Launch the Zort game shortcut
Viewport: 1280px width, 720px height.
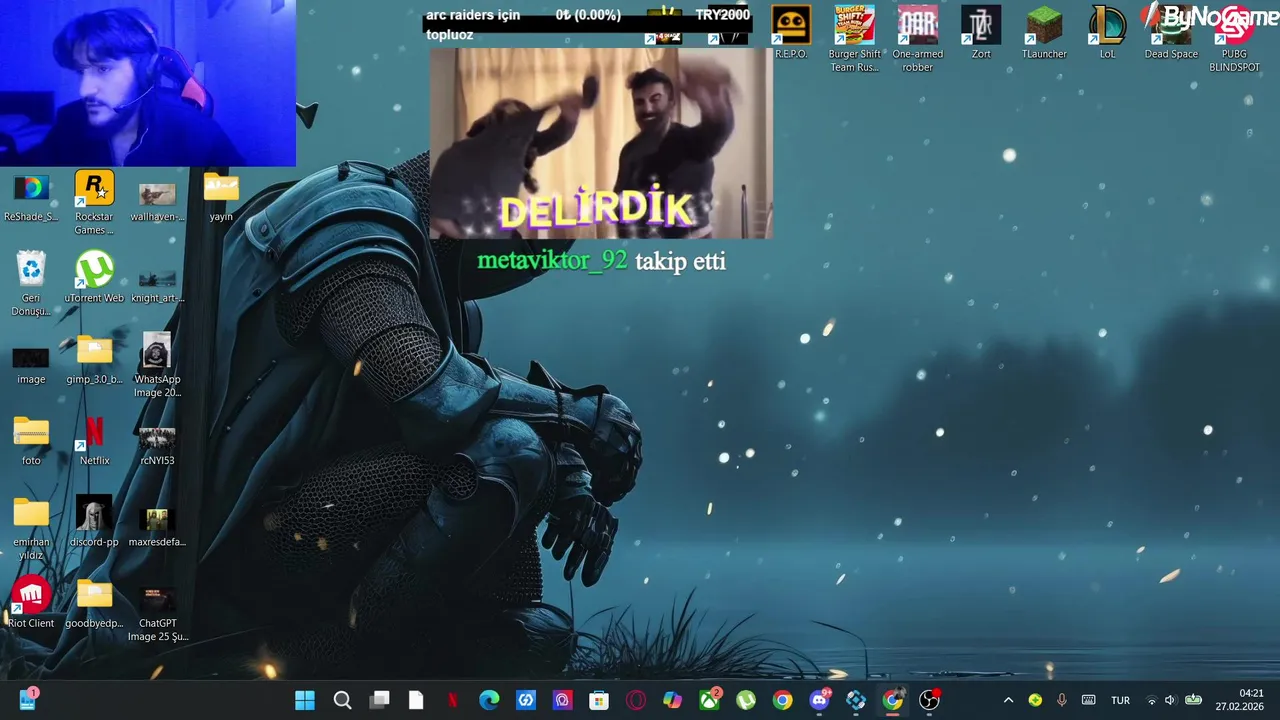981,33
